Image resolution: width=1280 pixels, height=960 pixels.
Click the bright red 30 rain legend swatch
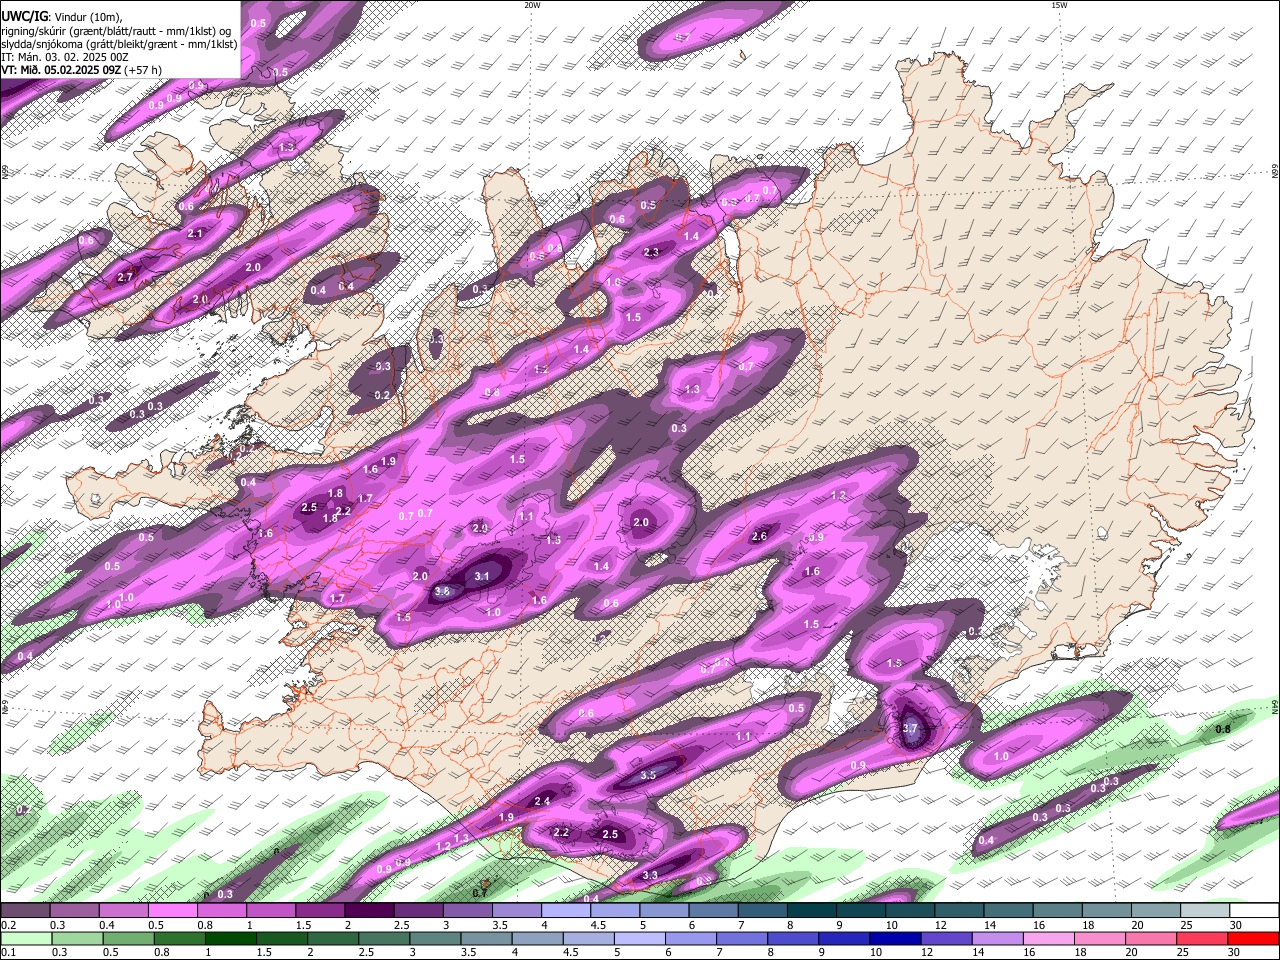1254,938
